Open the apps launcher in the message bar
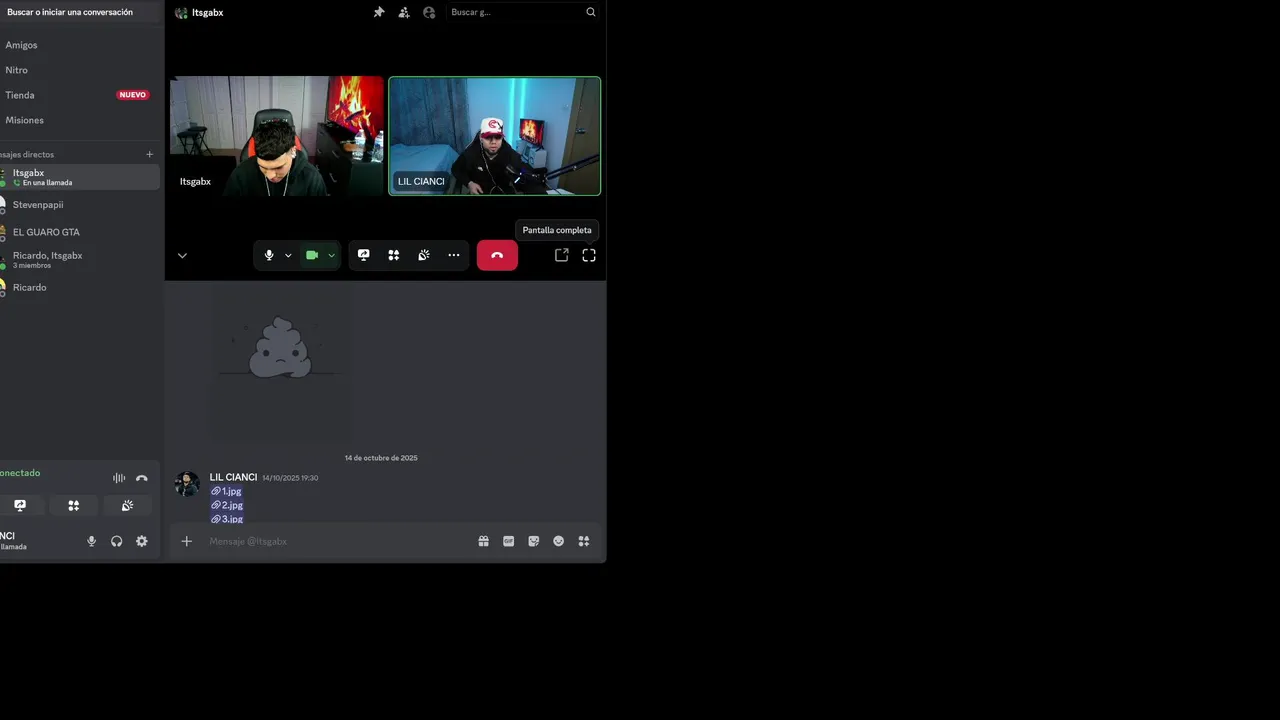1280x720 pixels. click(584, 541)
